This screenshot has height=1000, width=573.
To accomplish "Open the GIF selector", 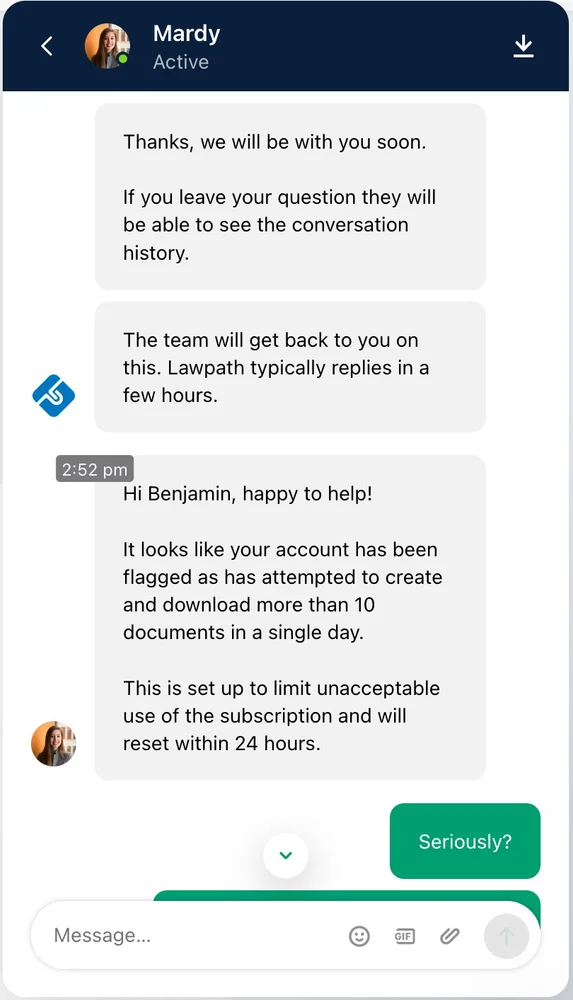I will click(x=405, y=936).
